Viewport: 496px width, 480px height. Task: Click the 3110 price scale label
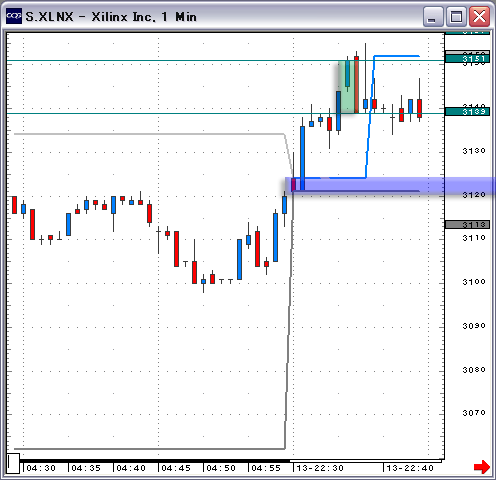coord(474,238)
